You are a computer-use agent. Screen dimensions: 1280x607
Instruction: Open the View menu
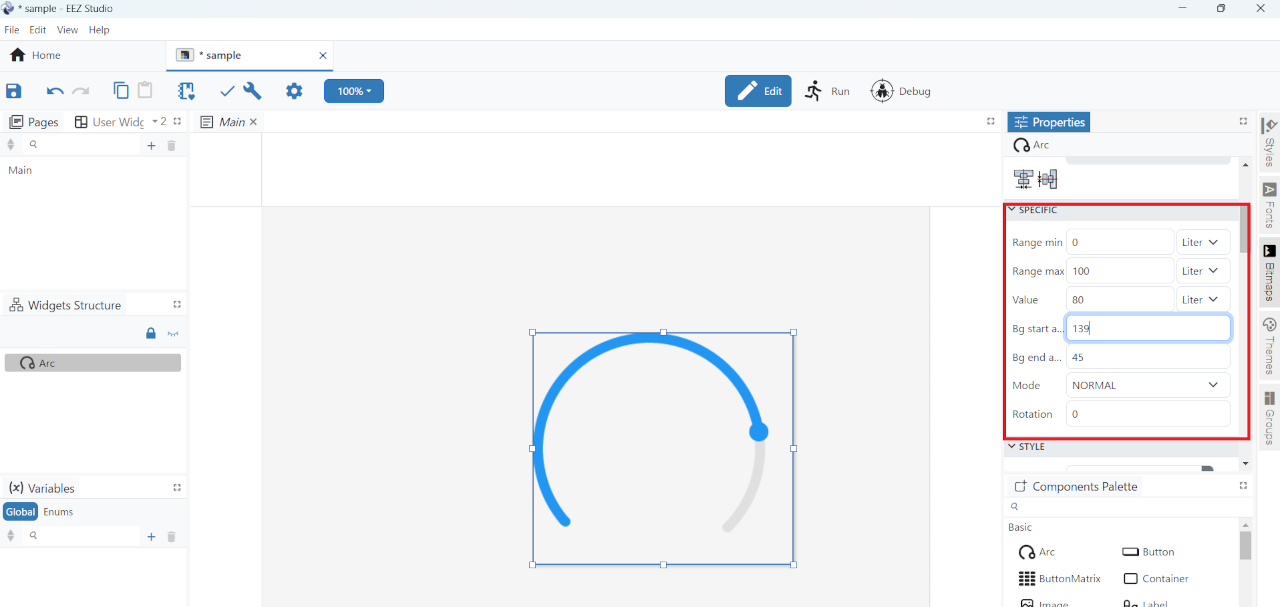point(67,30)
